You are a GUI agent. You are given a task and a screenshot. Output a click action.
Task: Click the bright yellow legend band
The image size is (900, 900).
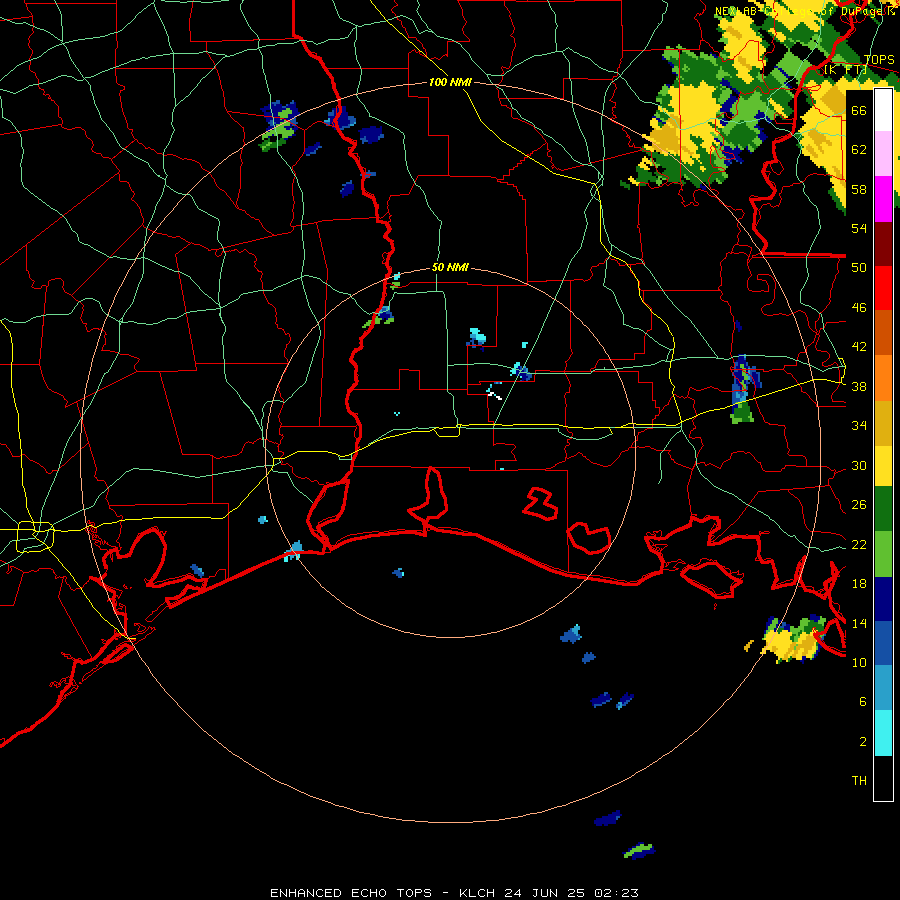tap(883, 466)
